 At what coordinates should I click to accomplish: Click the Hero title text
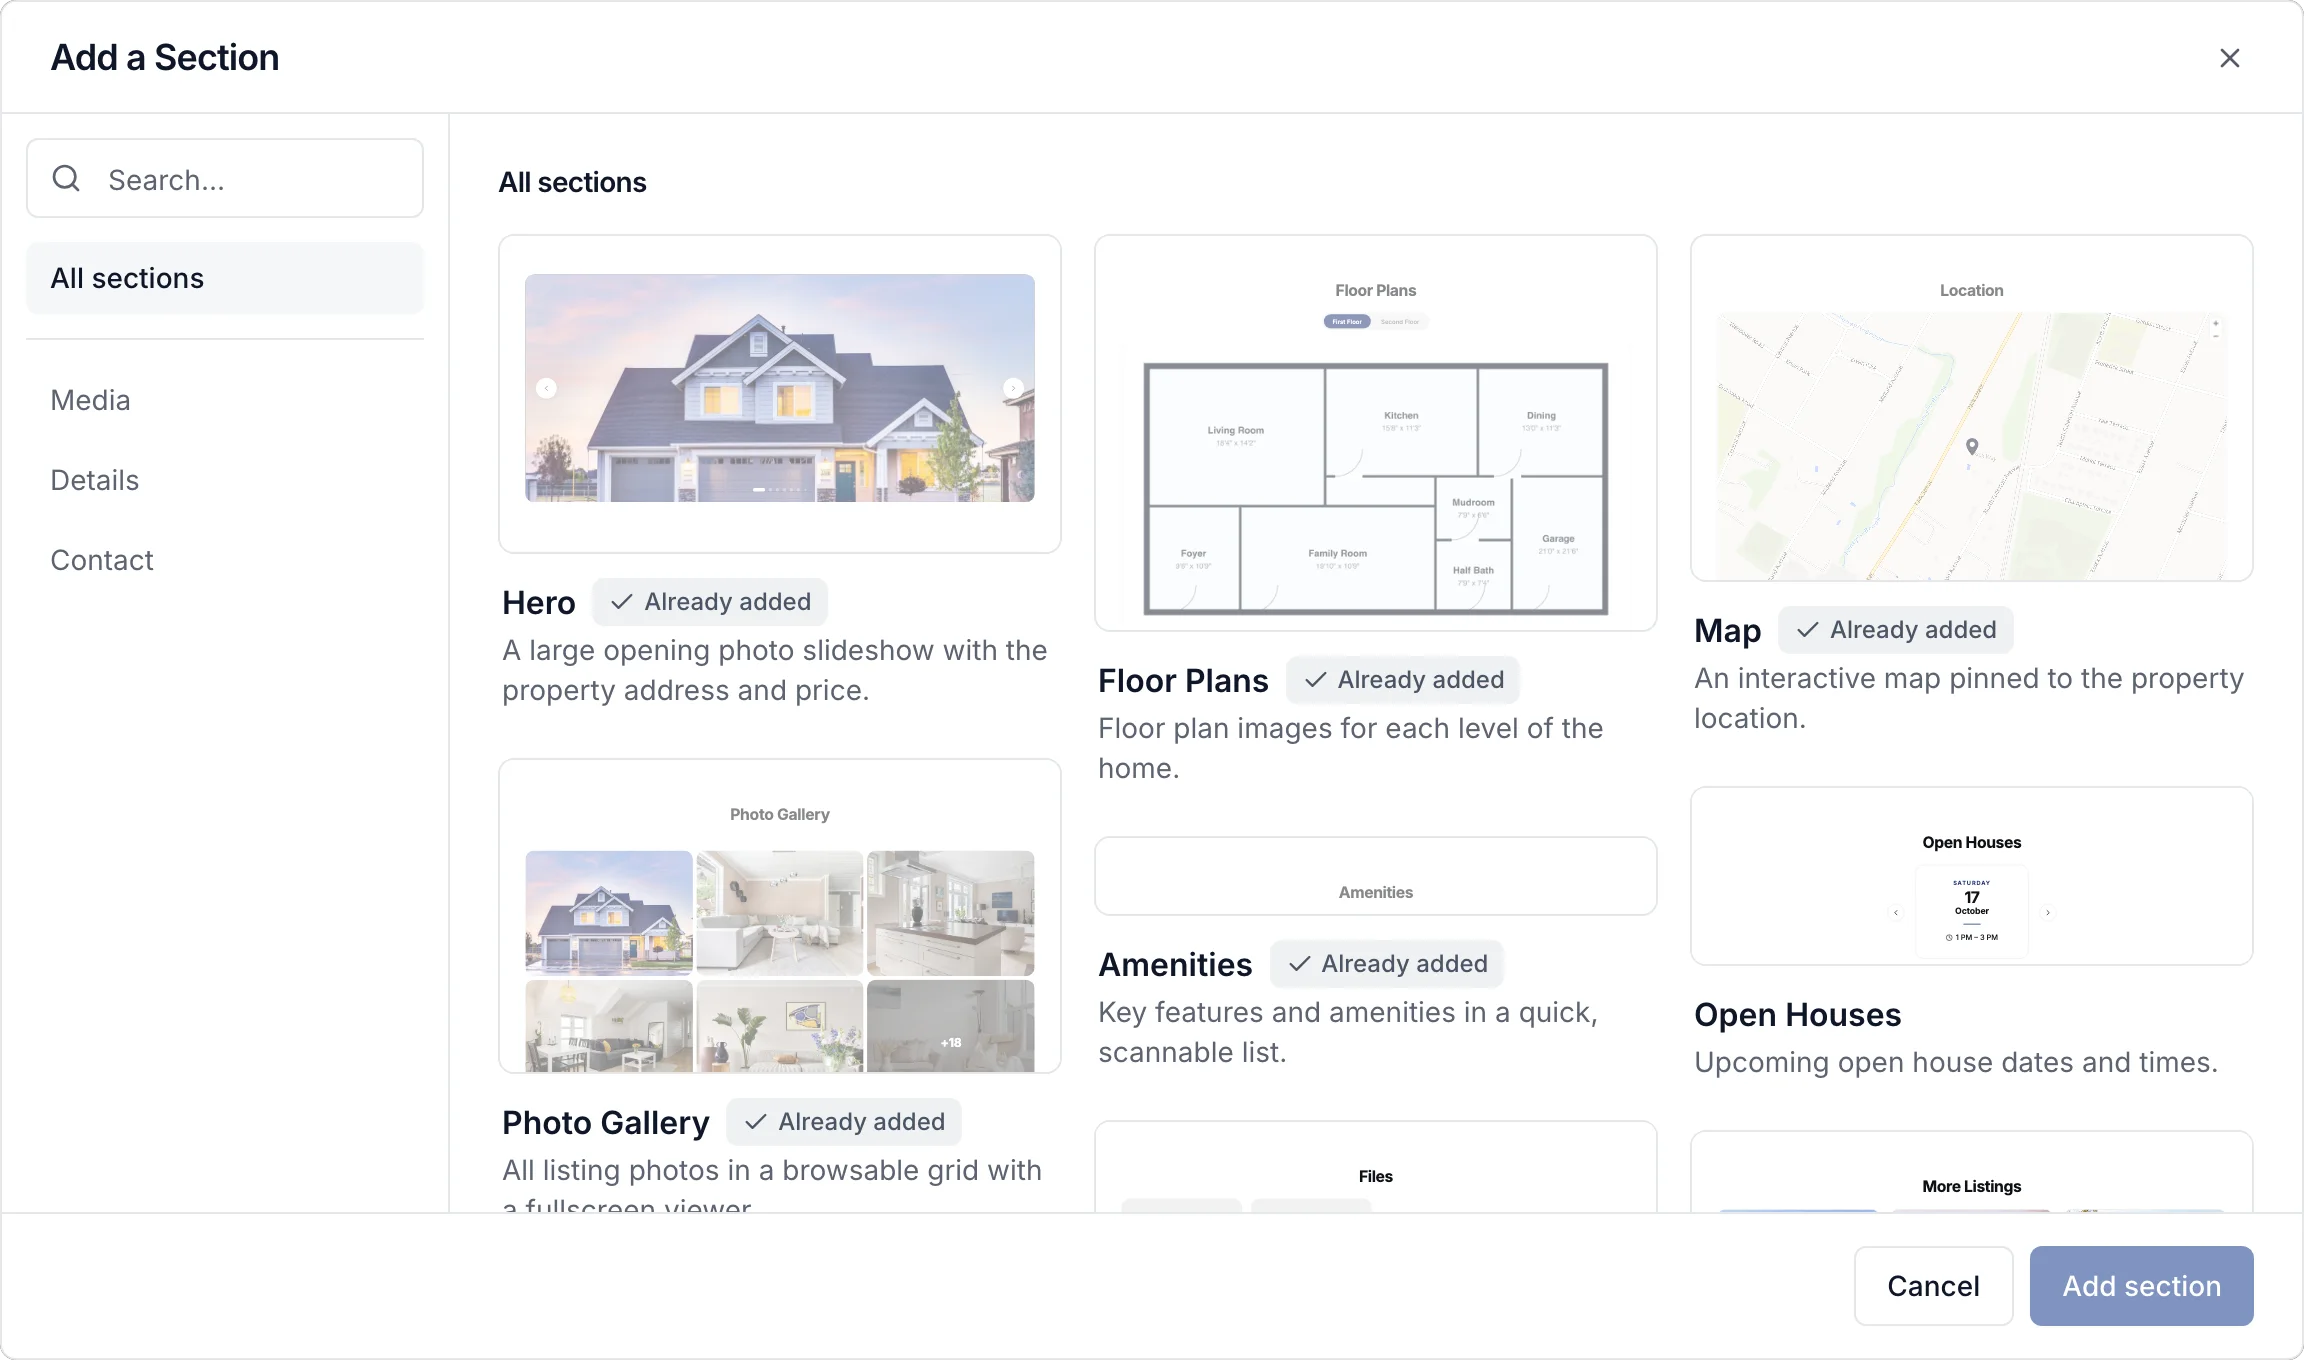[539, 603]
